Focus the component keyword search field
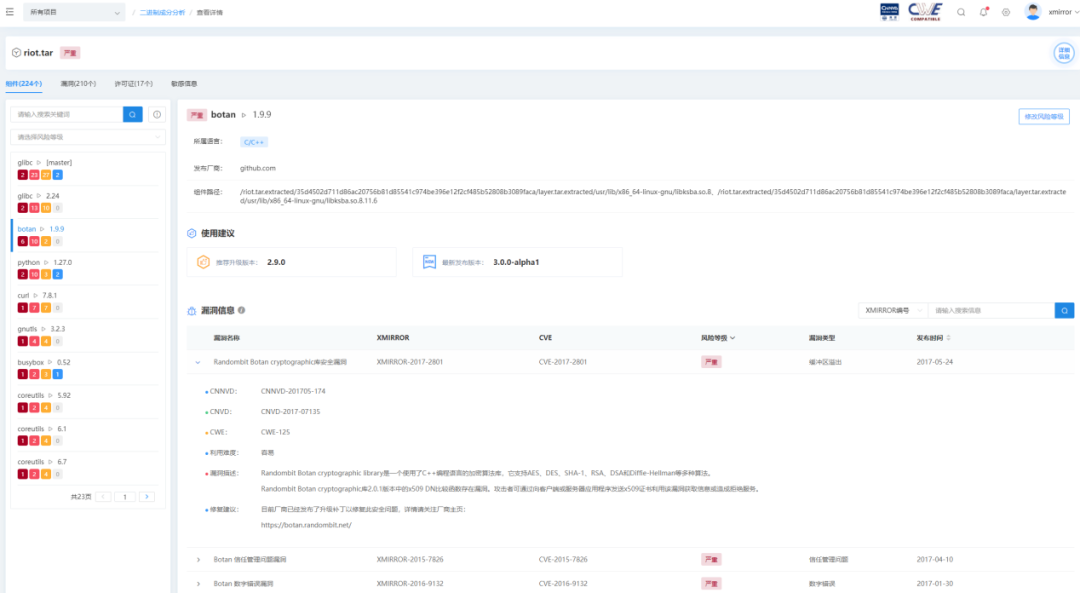The height and width of the screenshot is (593, 1080). (67, 114)
